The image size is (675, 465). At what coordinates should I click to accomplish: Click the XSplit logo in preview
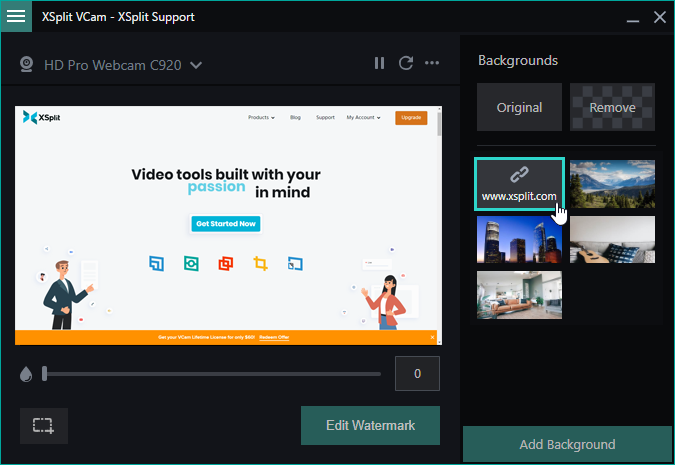[x=41, y=117]
